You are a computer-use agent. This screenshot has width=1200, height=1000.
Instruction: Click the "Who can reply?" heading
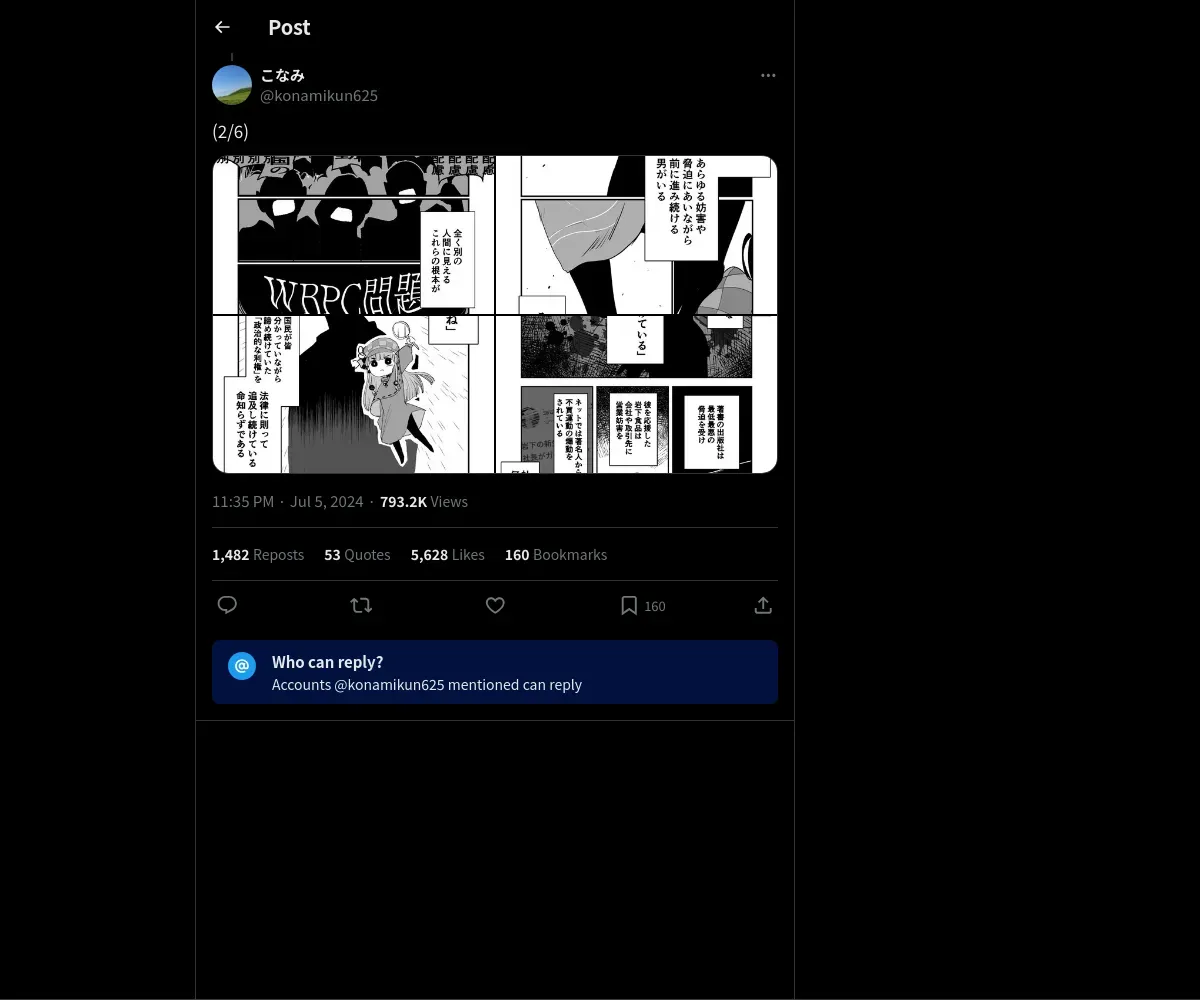327,662
